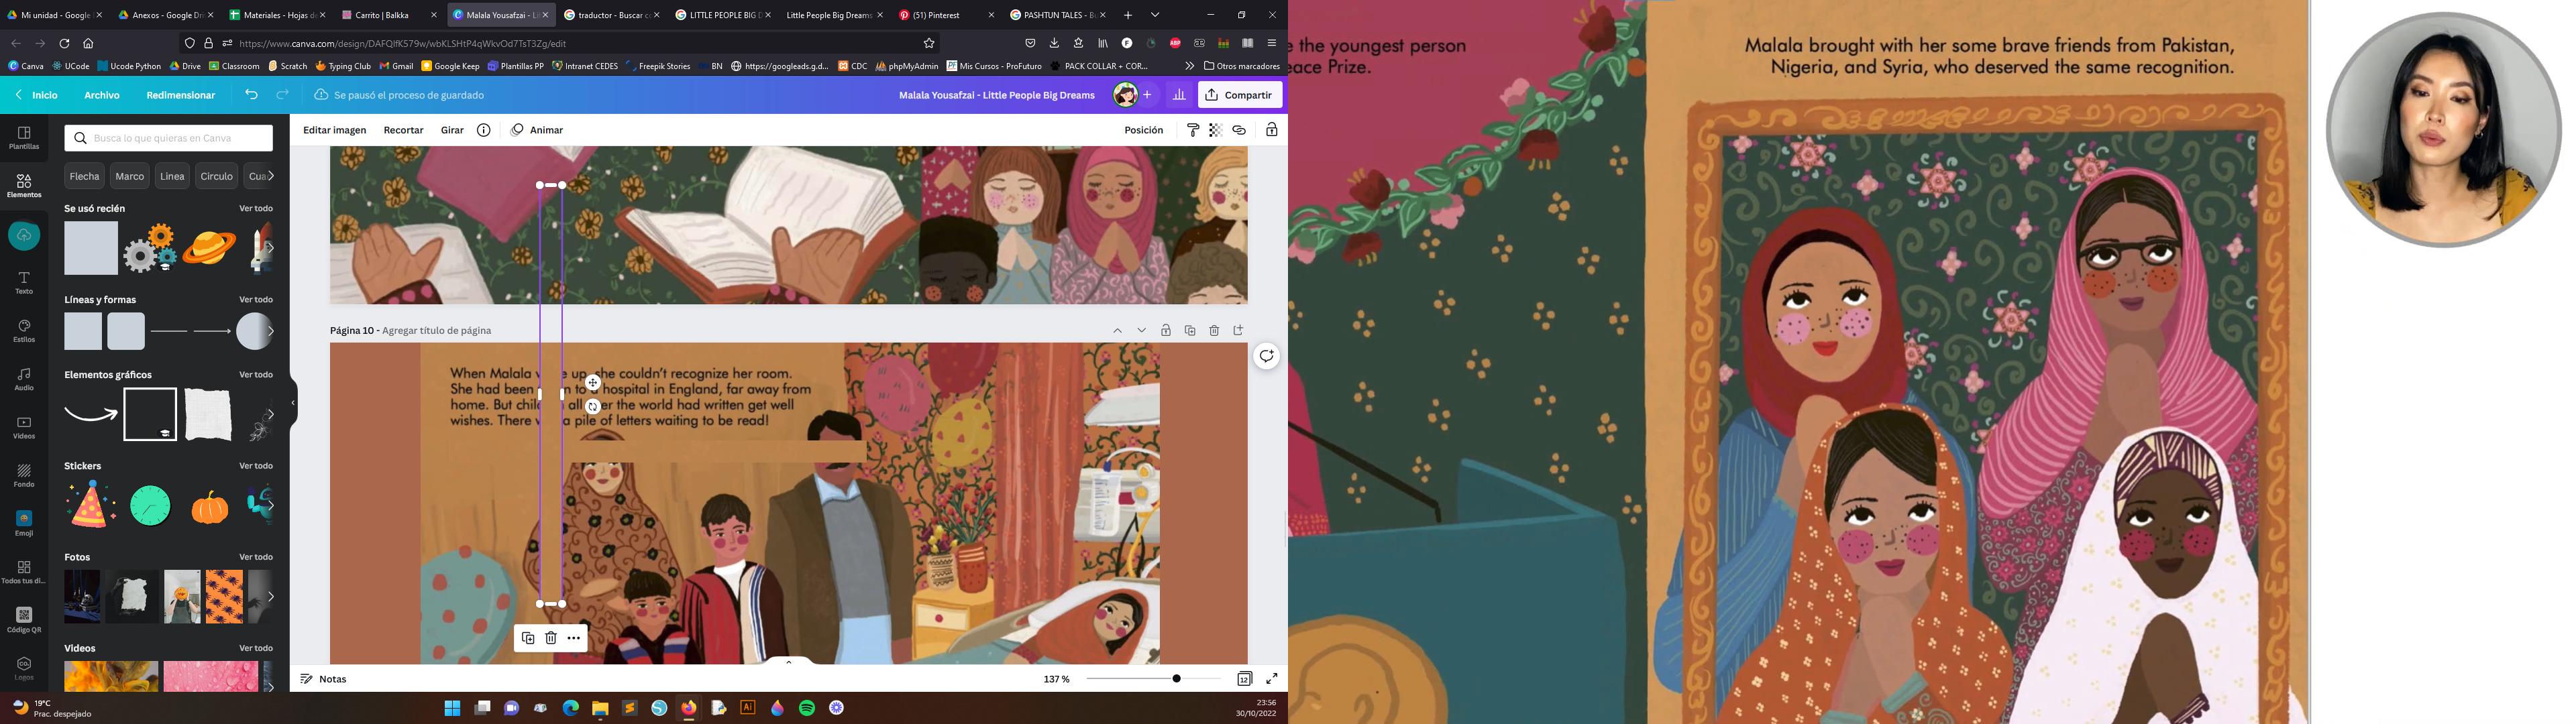Viewport: 2576px width, 724px height.
Task: Click the Girar button
Action: click(x=452, y=130)
